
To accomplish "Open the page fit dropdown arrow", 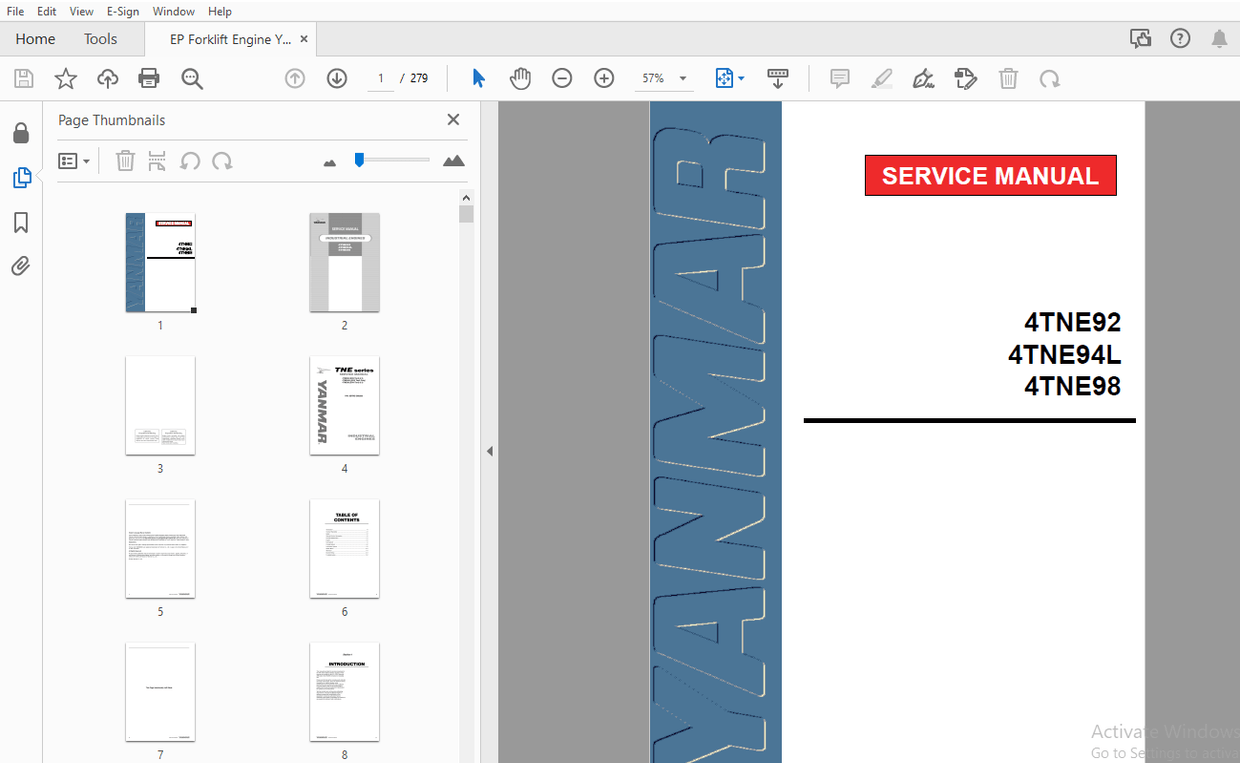I will 741,78.
